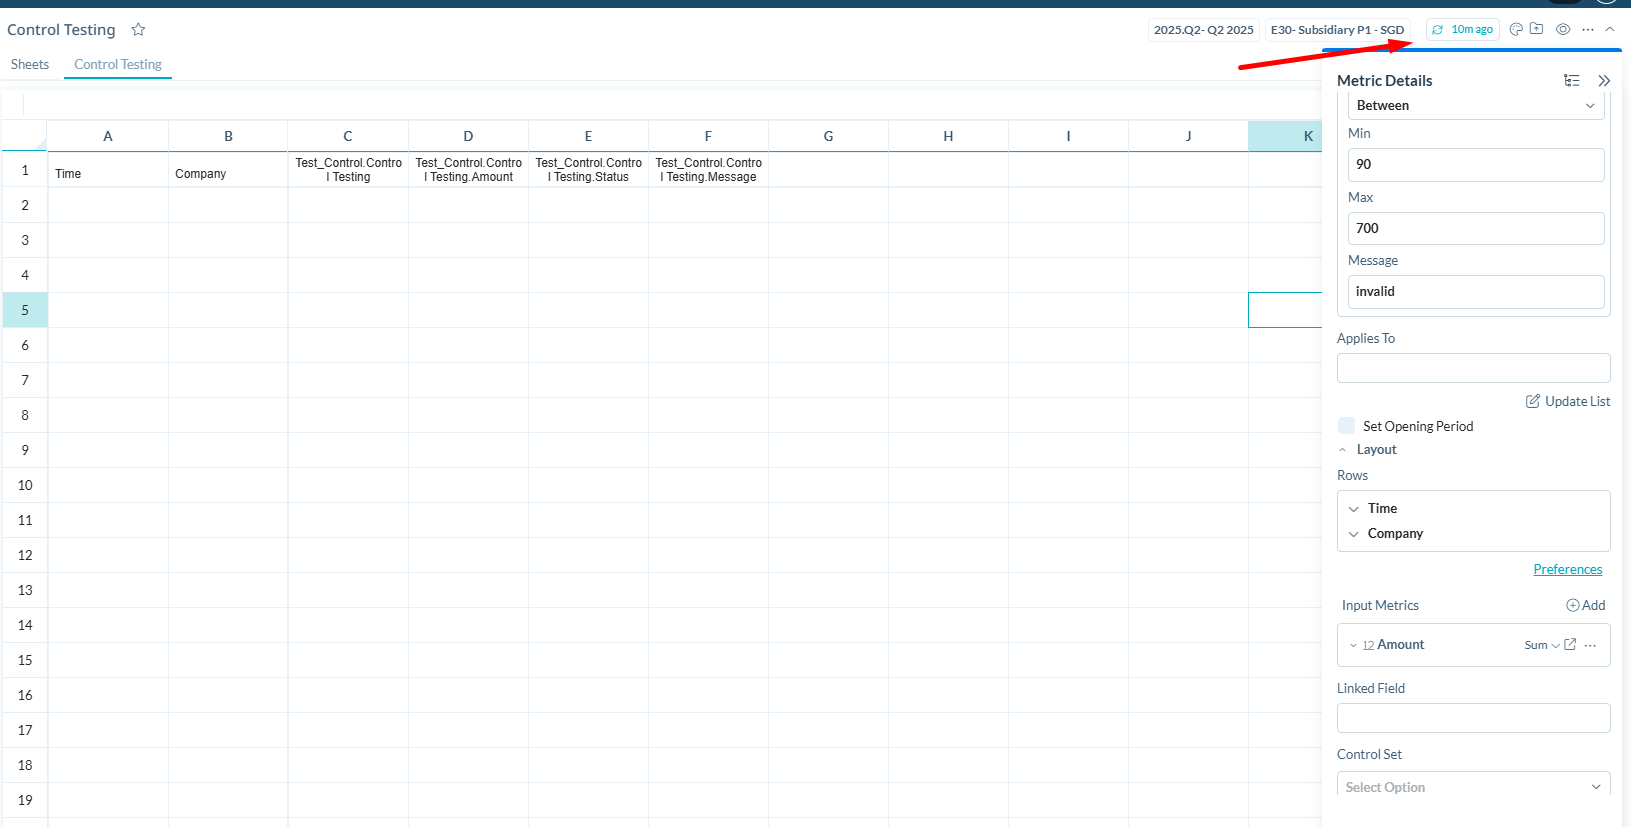The height and width of the screenshot is (827, 1631).
Task: Toggle the eye visibility icon in header
Action: pyautogui.click(x=1563, y=29)
